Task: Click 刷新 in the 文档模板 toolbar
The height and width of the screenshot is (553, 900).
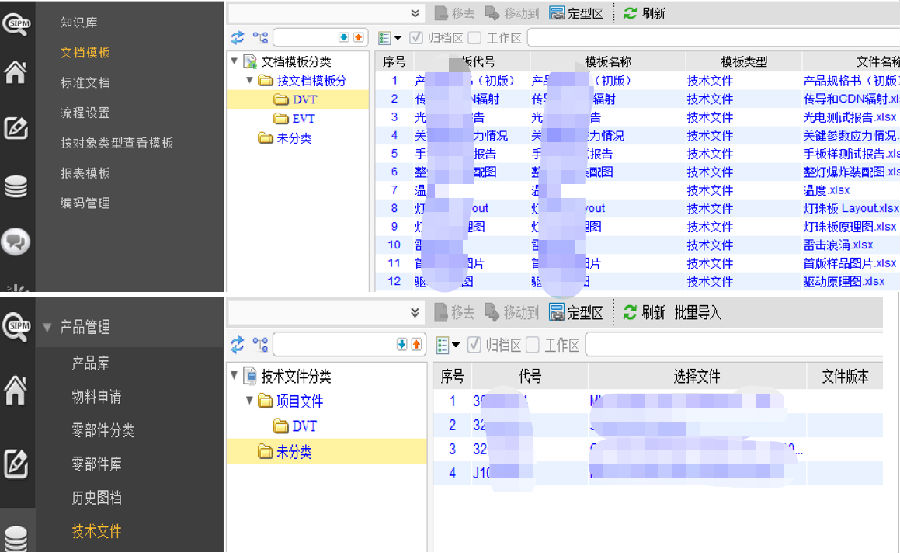Action: pyautogui.click(x=645, y=13)
